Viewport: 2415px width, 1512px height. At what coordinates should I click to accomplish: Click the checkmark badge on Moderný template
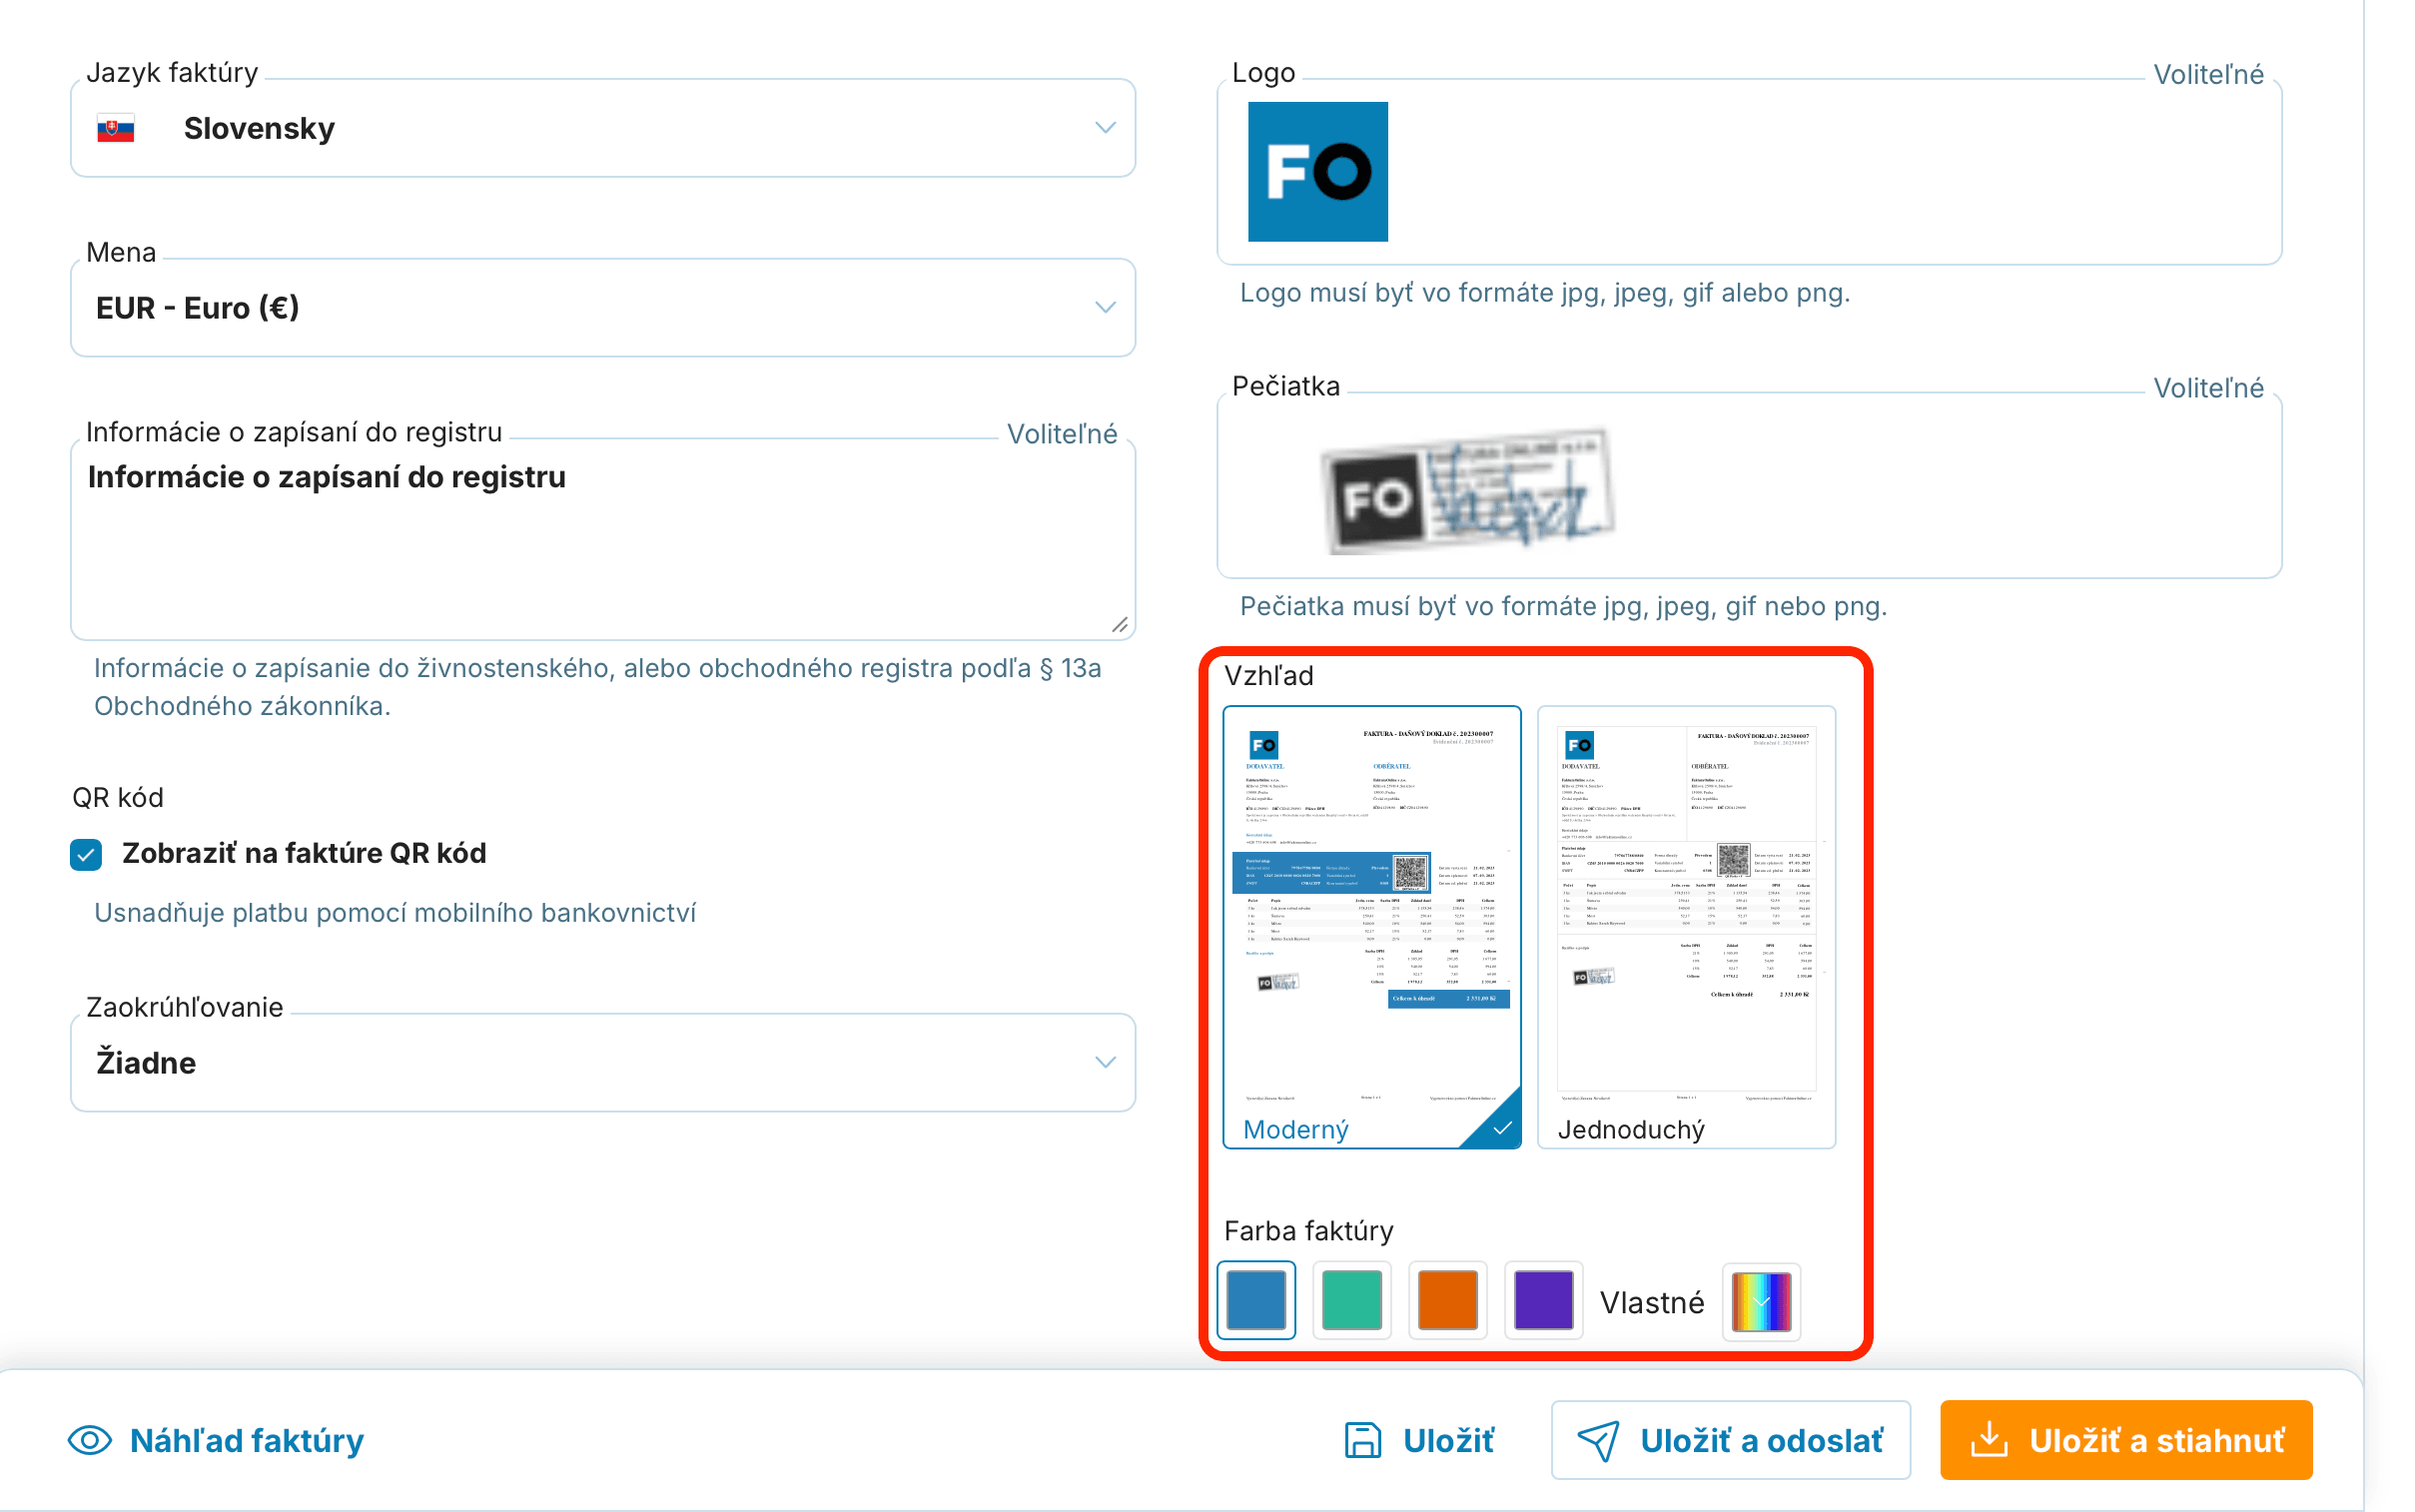[x=1500, y=1128]
